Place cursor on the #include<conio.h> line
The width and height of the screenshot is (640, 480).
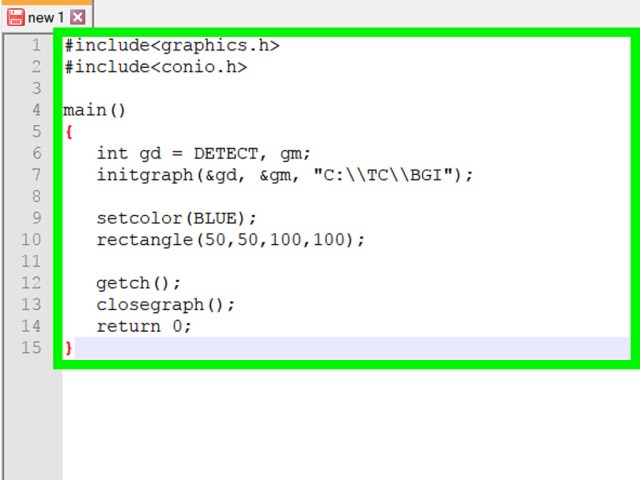[156, 67]
